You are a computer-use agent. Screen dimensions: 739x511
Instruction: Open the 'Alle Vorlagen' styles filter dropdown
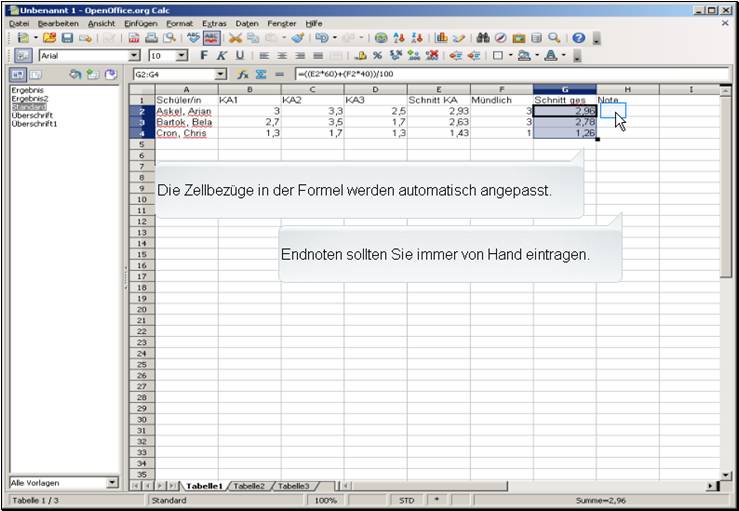pos(112,483)
